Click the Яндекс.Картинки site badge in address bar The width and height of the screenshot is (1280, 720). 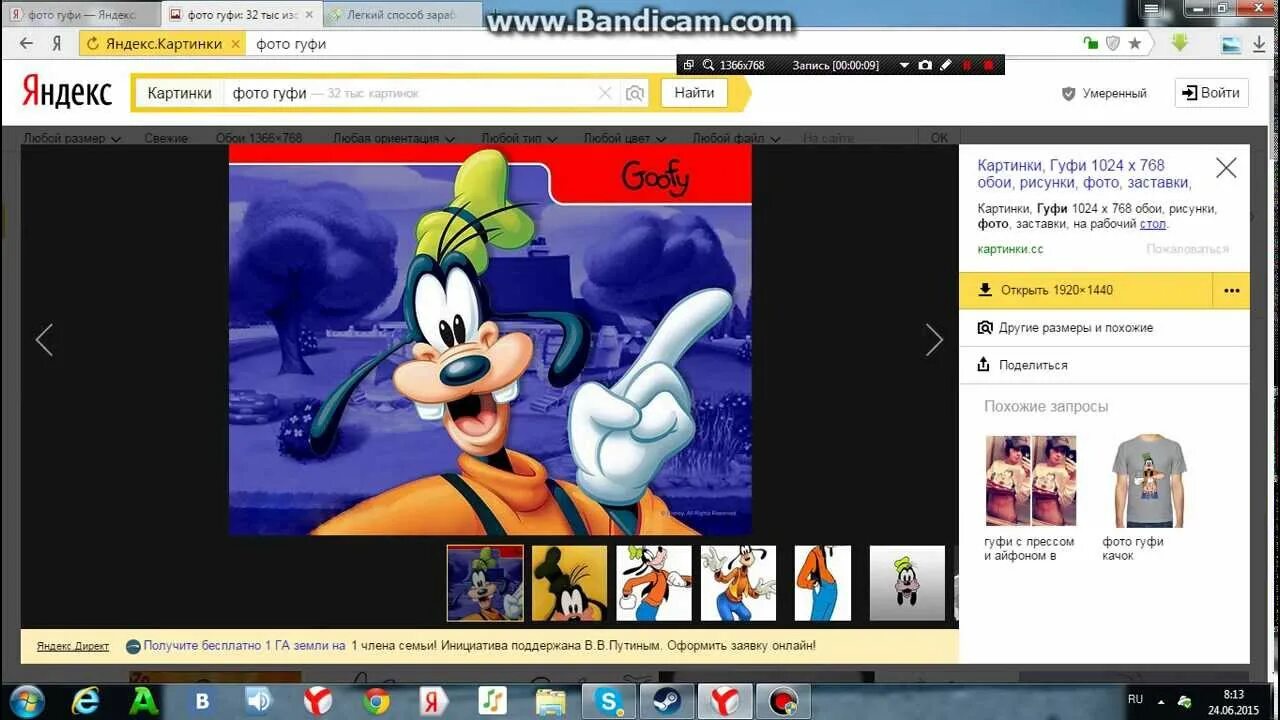pos(163,44)
